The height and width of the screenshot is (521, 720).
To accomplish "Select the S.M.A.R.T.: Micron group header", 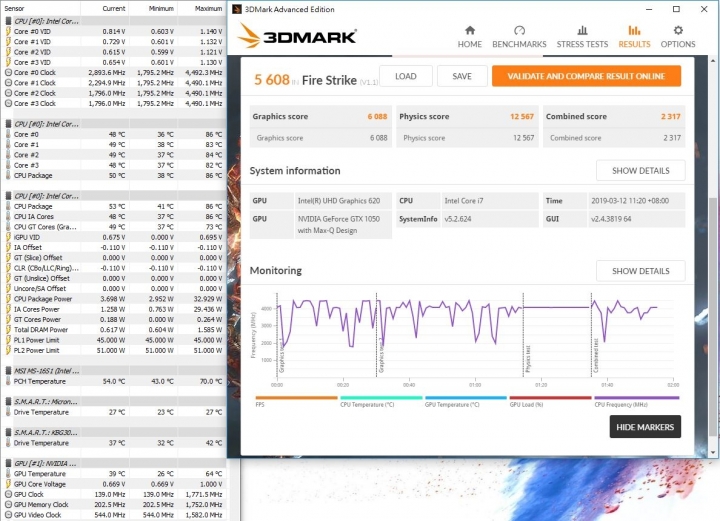I will [113, 402].
